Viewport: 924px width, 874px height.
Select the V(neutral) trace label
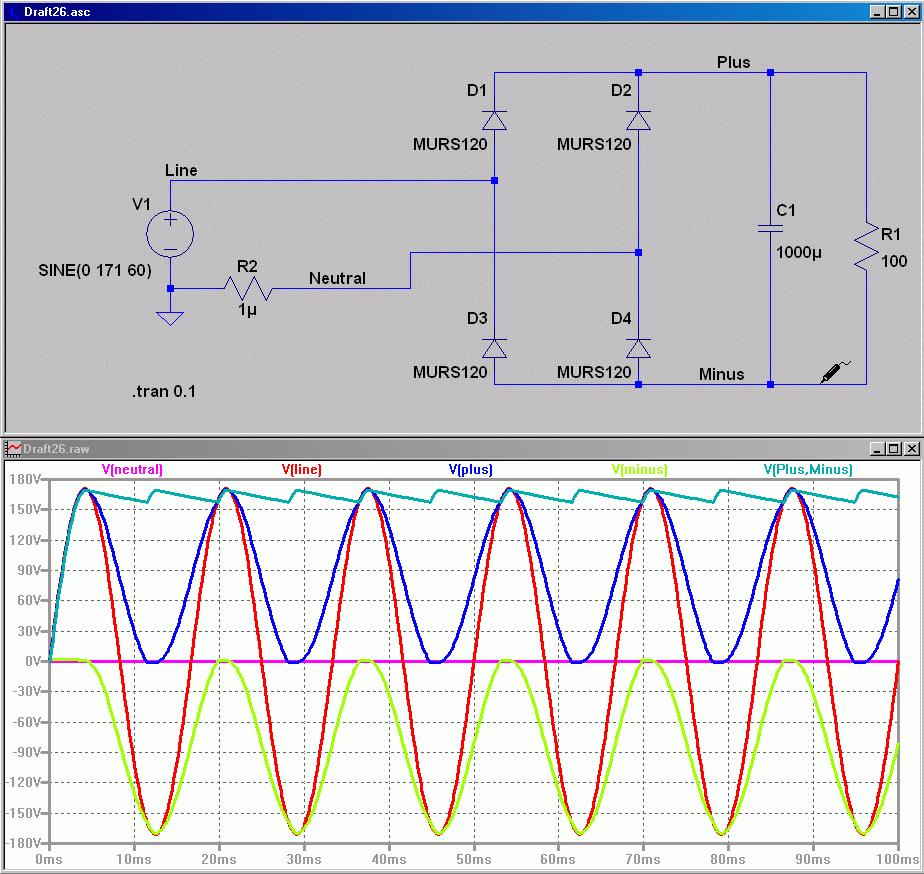click(x=132, y=470)
